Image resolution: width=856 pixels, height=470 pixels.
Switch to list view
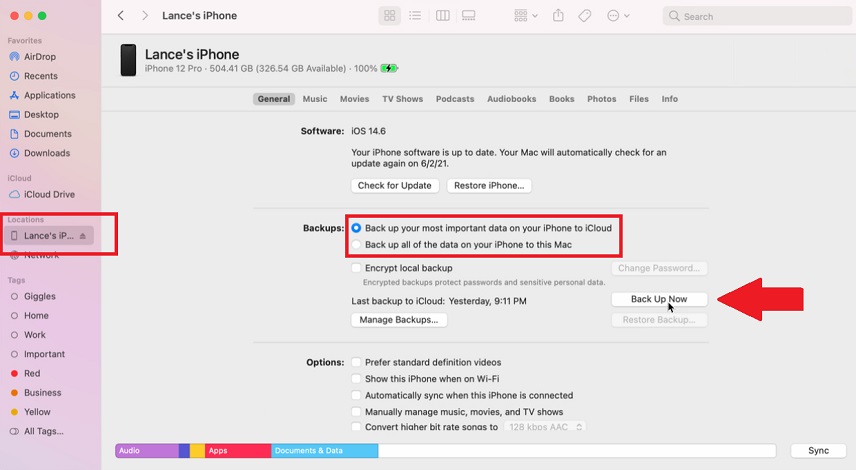(x=415, y=16)
